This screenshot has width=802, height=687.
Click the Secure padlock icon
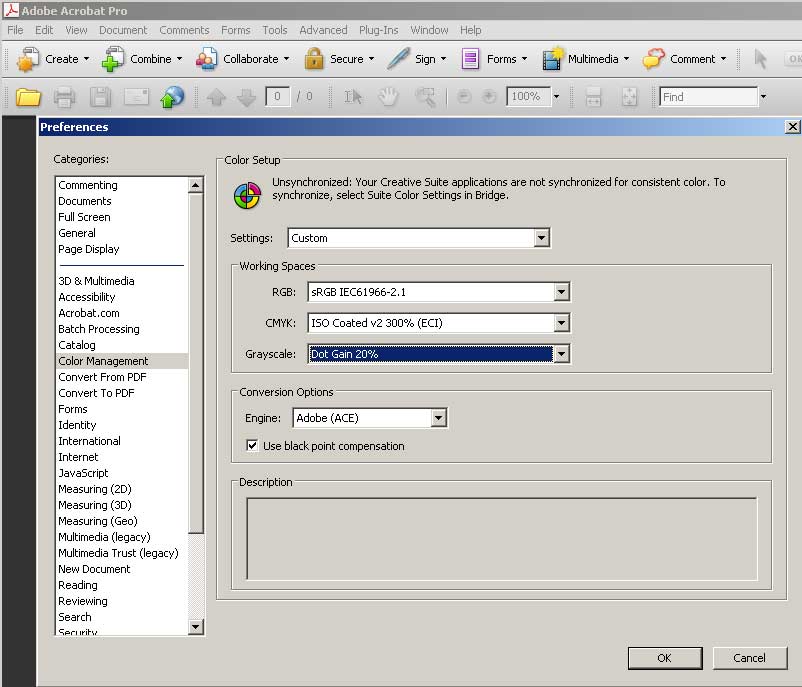tap(314, 59)
